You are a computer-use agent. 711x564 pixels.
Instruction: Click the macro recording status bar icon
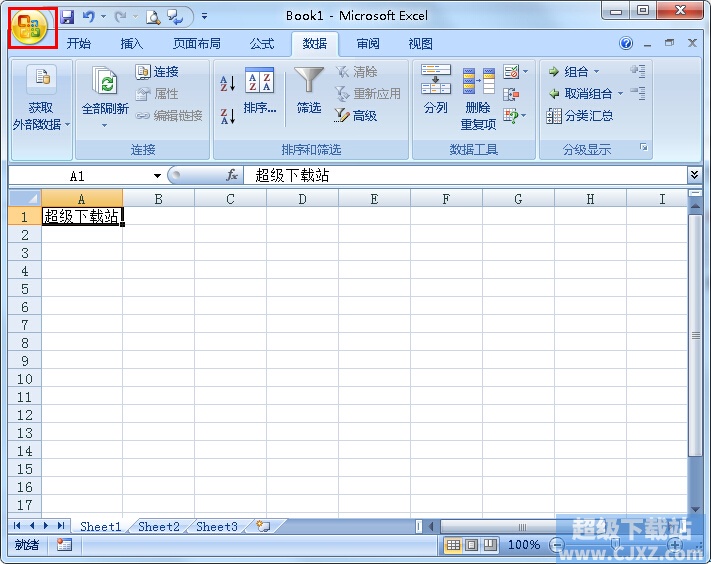pyautogui.click(x=64, y=545)
